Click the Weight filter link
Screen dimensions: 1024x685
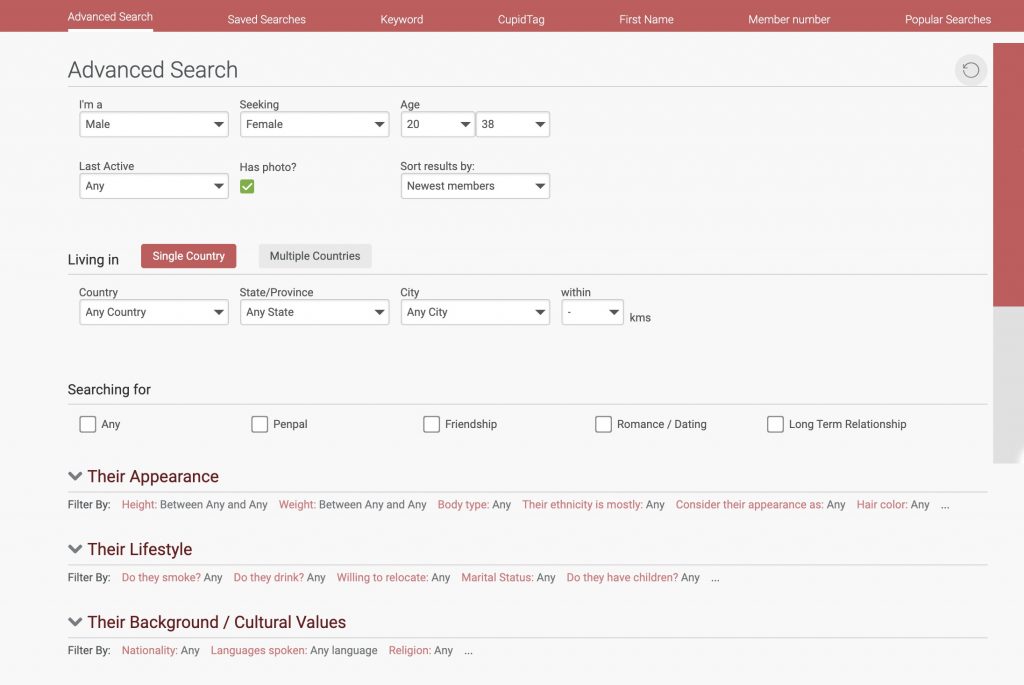point(297,505)
